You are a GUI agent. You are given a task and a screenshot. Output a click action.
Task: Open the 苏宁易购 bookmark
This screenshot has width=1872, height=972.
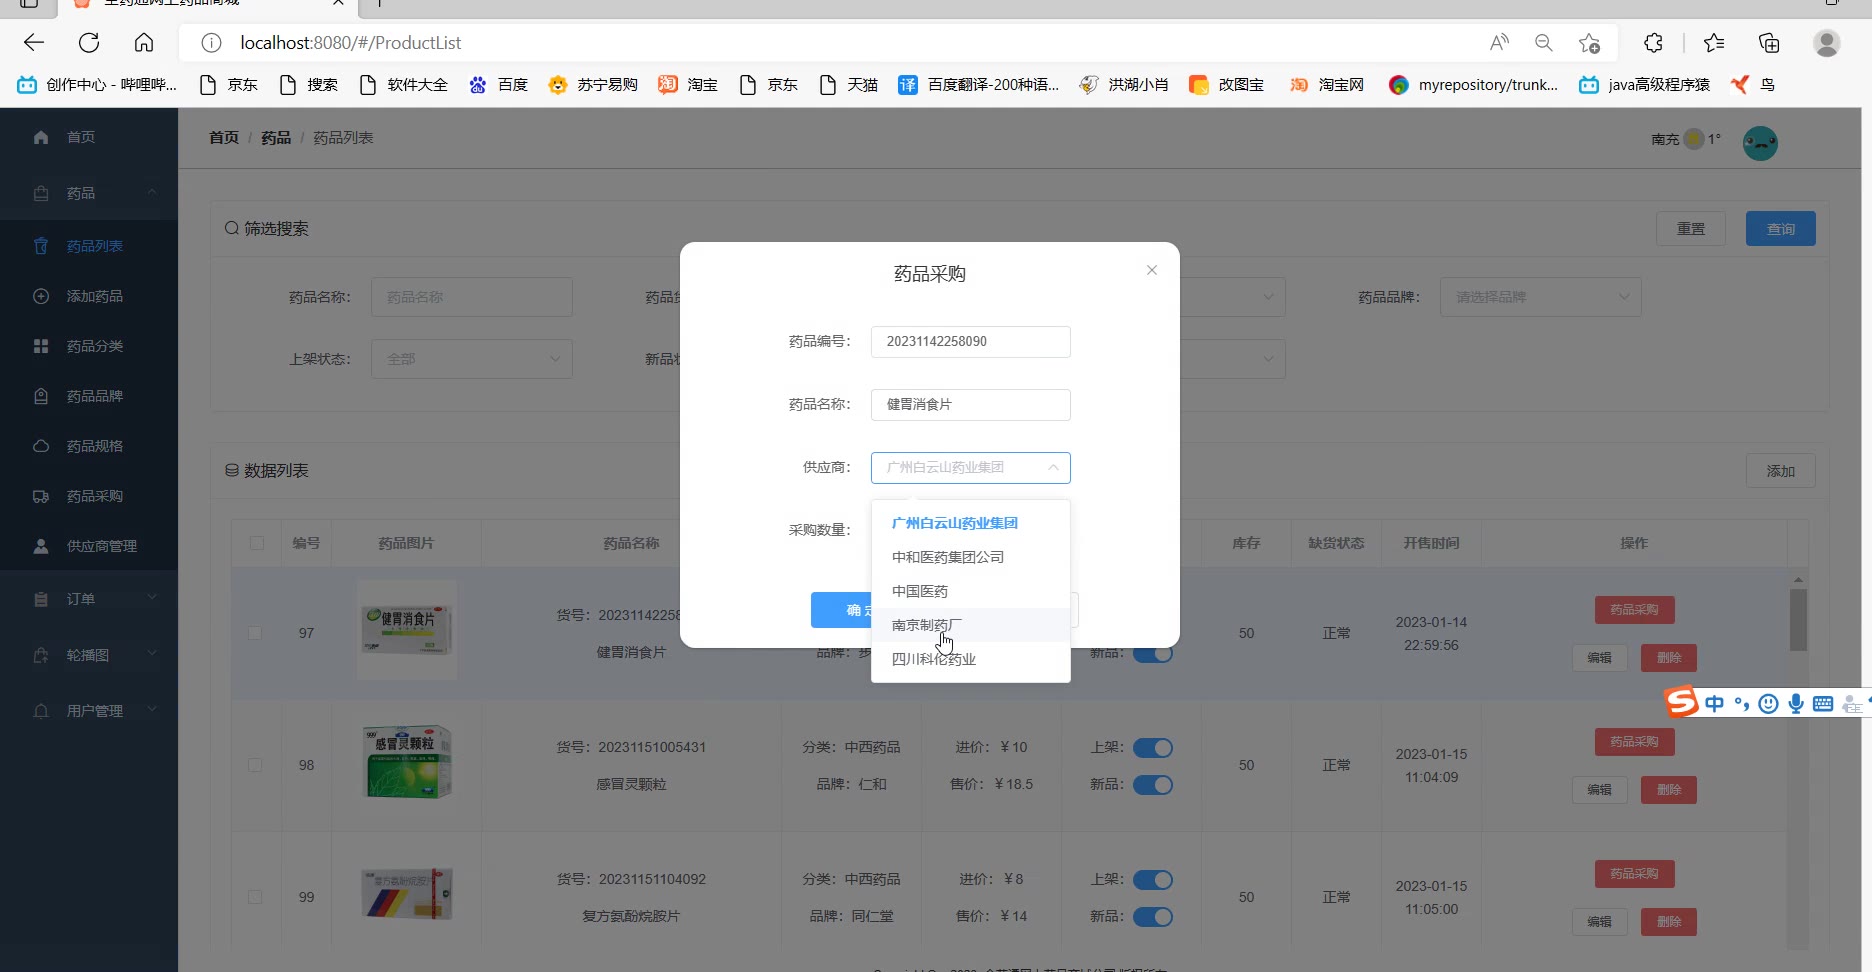coord(593,85)
